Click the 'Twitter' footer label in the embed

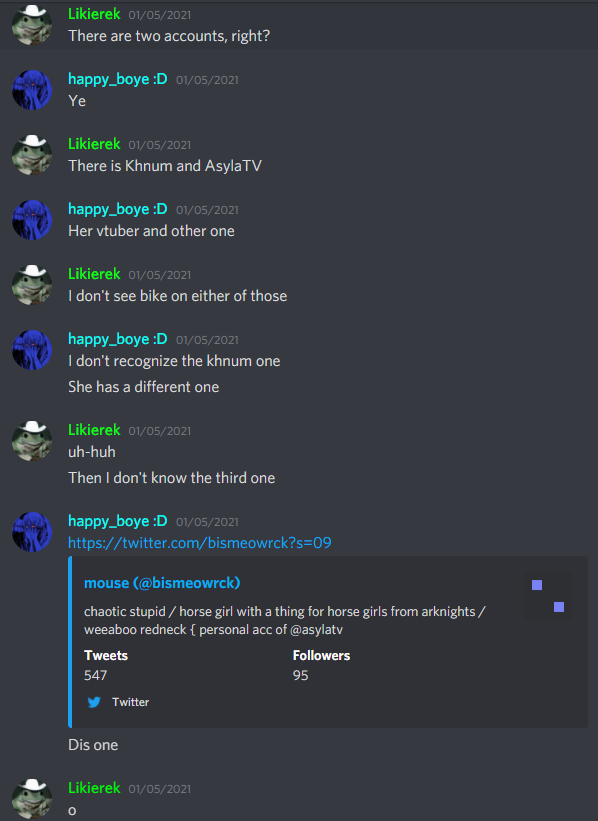coord(130,702)
